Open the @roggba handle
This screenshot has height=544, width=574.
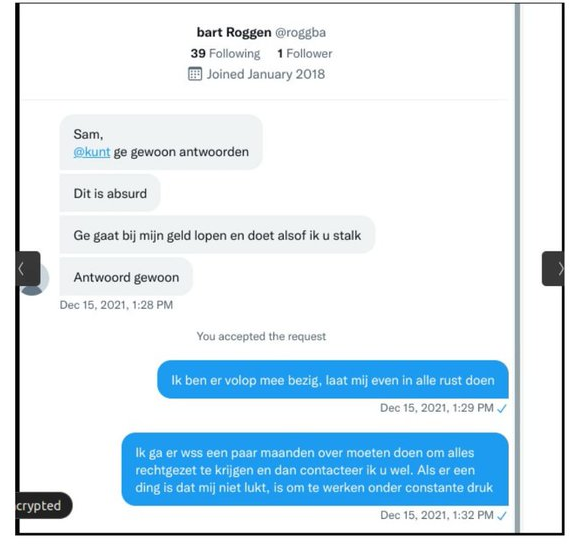coord(300,32)
